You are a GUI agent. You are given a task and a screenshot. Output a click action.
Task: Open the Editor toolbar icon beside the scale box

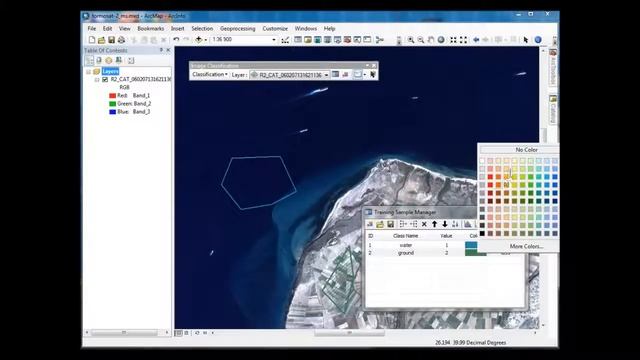(285, 40)
